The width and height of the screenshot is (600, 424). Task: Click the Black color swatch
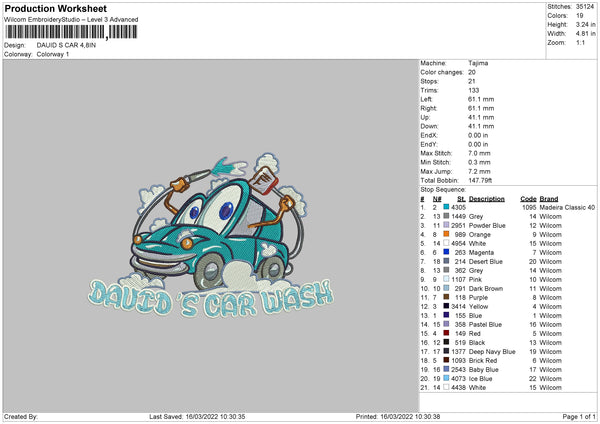[446, 342]
